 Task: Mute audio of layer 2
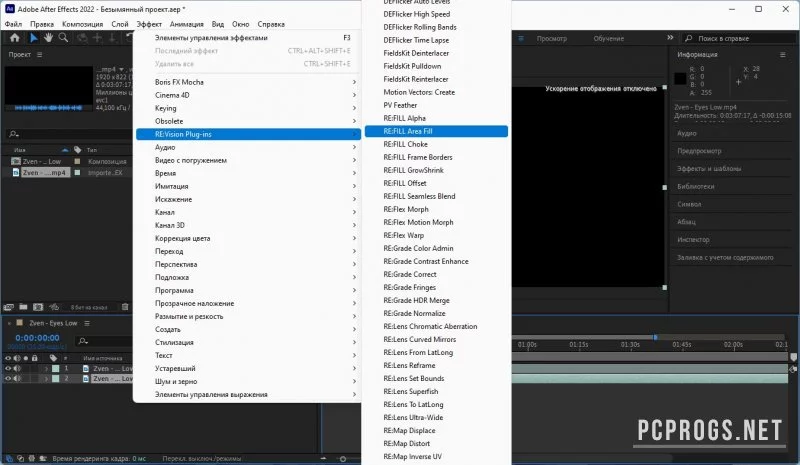[x=17, y=379]
